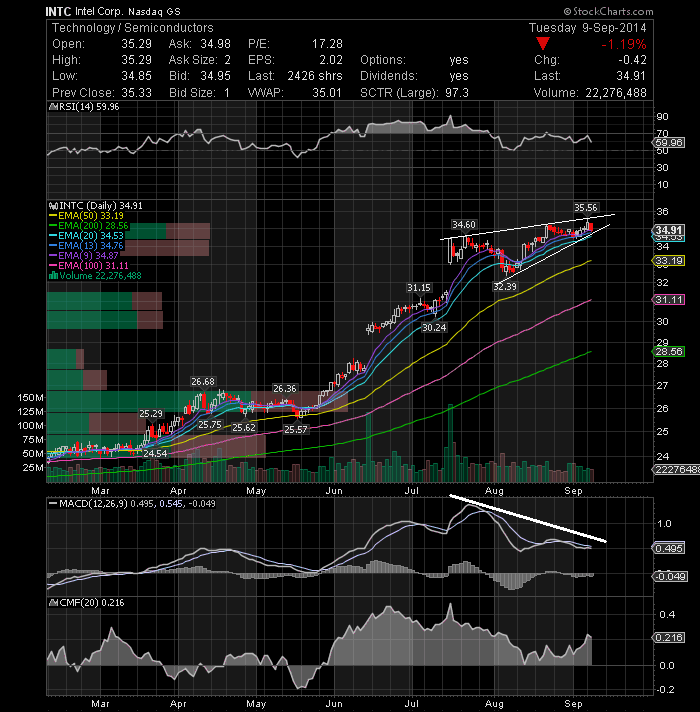The width and height of the screenshot is (700, 712).
Task: Click the EMA(100) 31.11 legend entry
Action: pyautogui.click(x=89, y=266)
